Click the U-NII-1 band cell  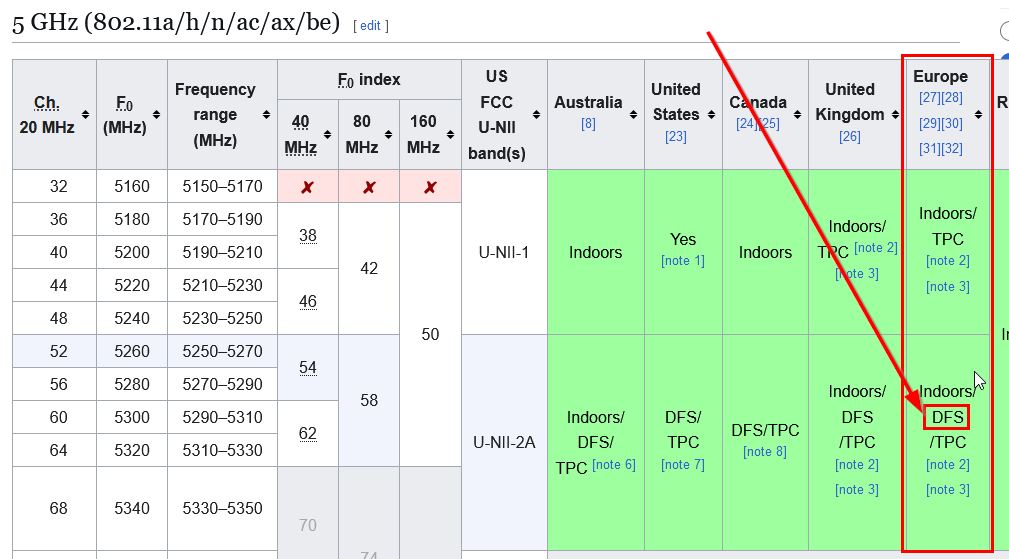coord(504,252)
